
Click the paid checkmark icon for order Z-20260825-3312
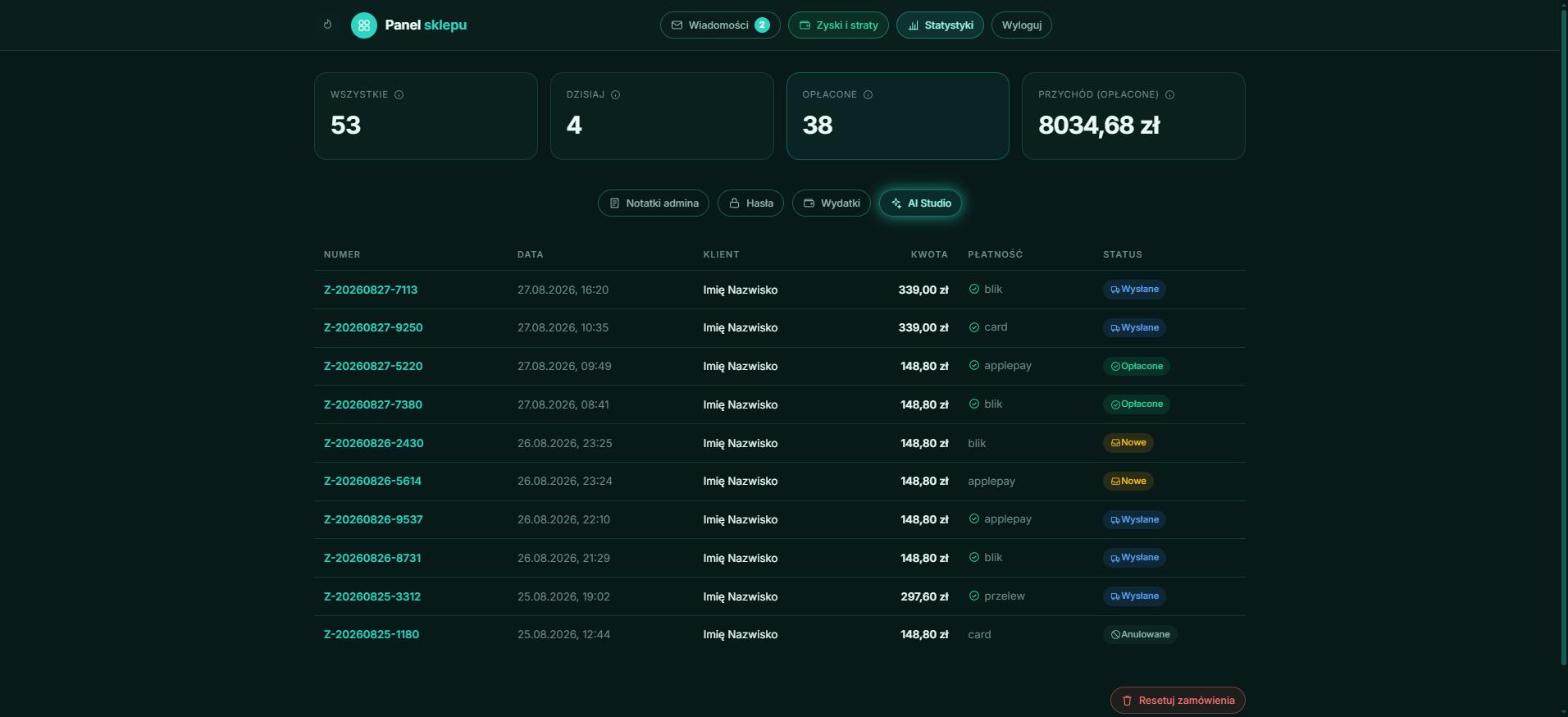point(973,596)
